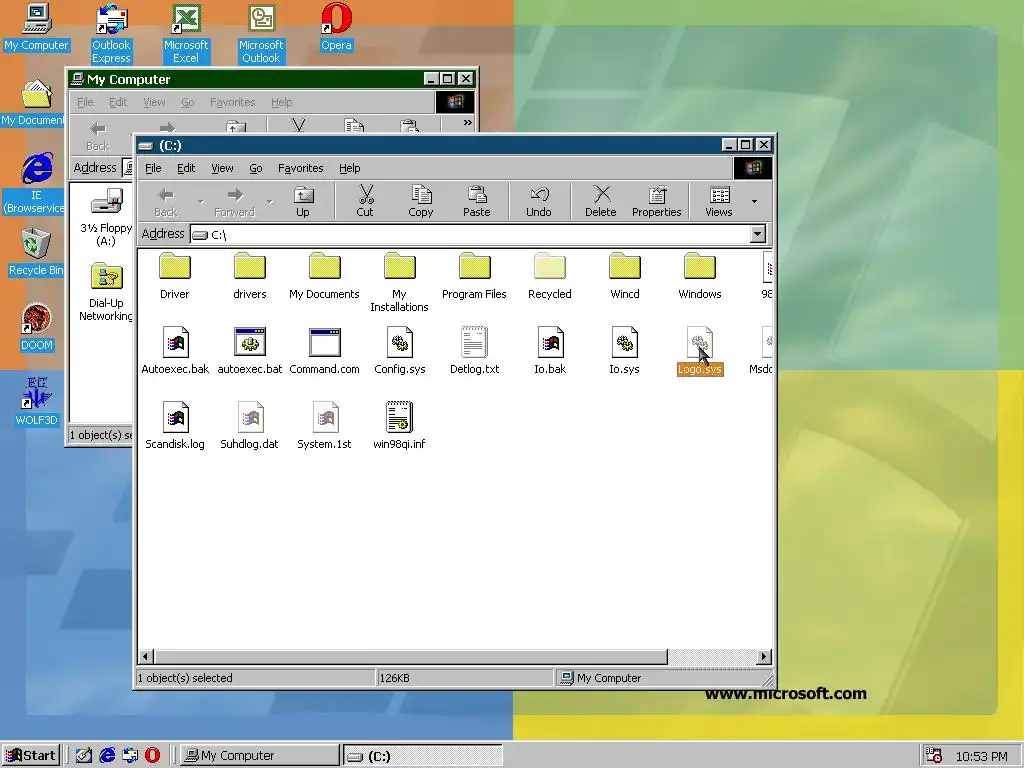
Task: Click the Cut scissors toolbar button
Action: [x=365, y=201]
